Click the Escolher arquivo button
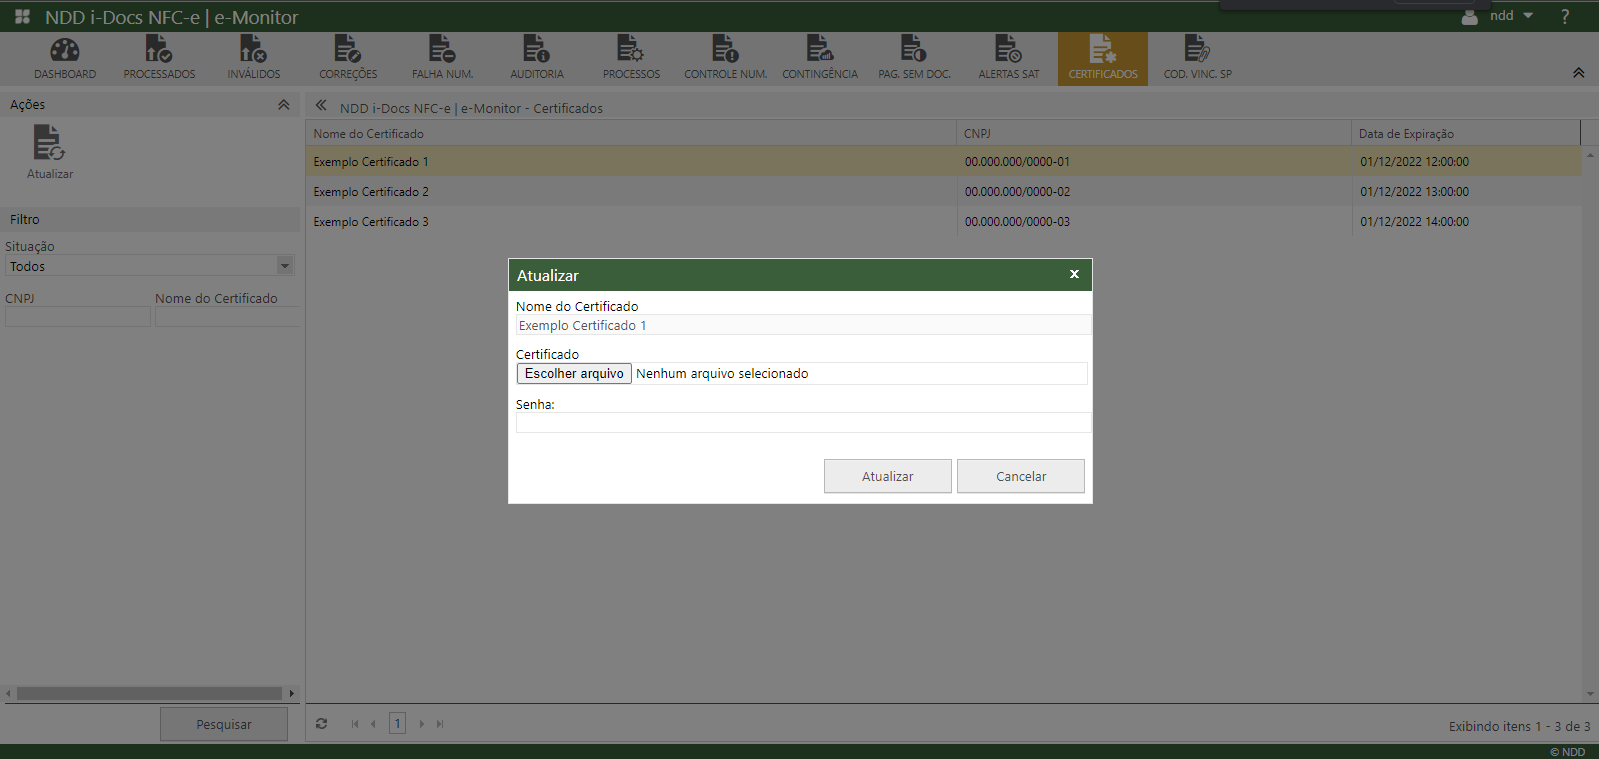 574,374
